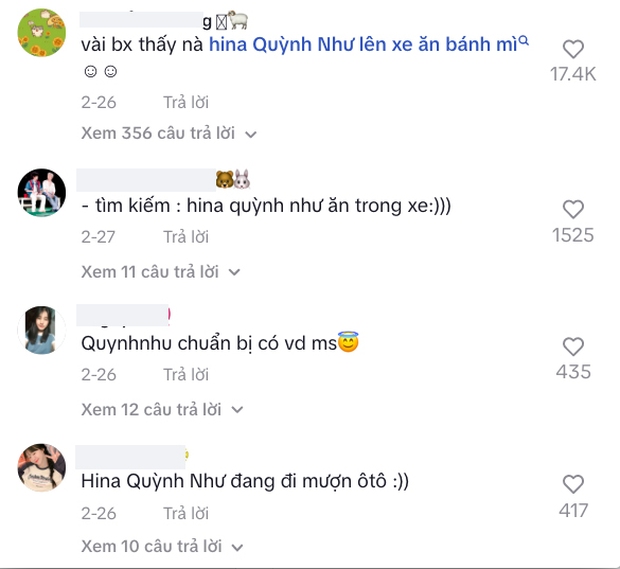
Task: Click the search magnifier icon after "bánh mì"
Action: [524, 43]
